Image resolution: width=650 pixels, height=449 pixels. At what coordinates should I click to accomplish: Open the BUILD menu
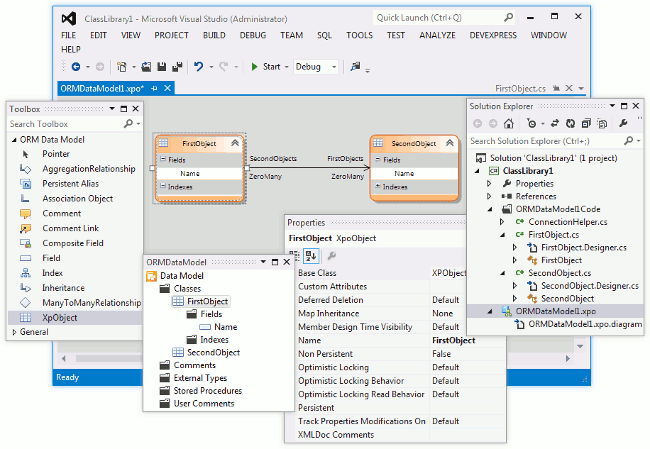point(214,35)
